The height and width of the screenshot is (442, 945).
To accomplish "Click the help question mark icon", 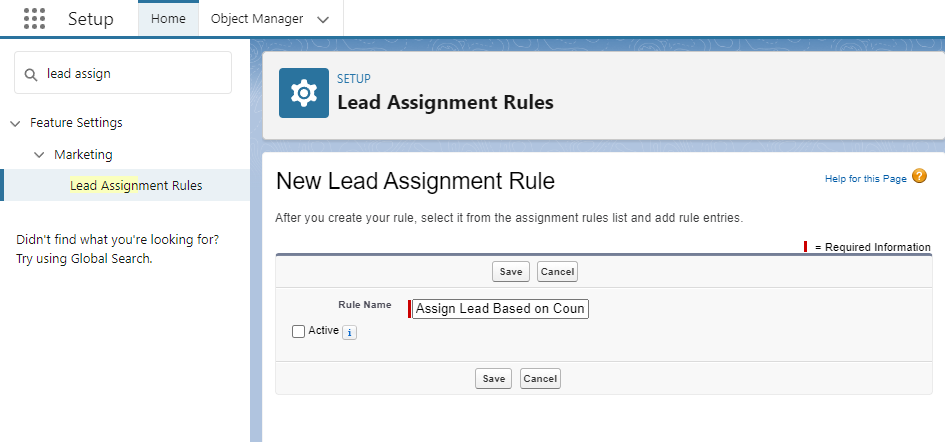I will coord(920,177).
